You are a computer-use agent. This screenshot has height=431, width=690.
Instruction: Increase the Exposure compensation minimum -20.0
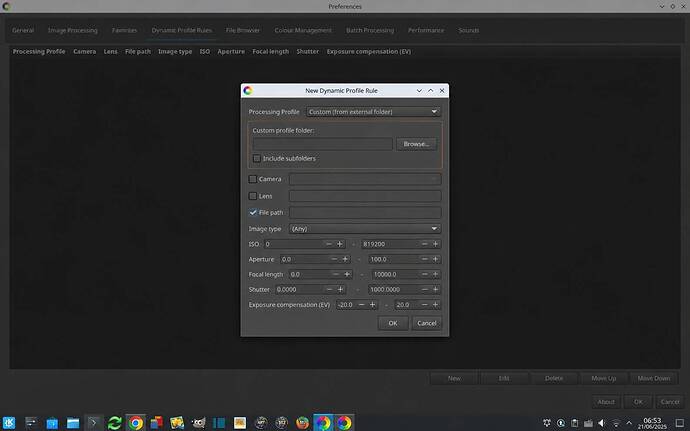(x=372, y=305)
